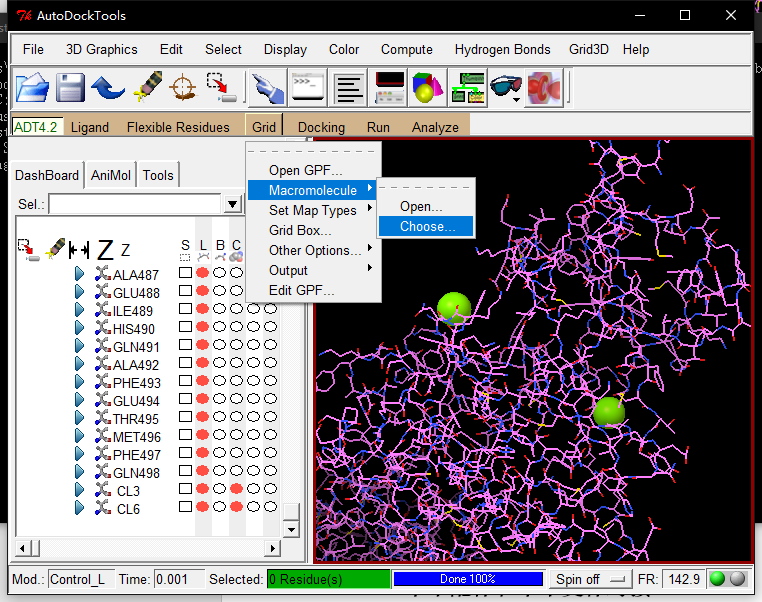This screenshot has height=602, width=762.
Task: Click the Docking button
Action: [321, 127]
